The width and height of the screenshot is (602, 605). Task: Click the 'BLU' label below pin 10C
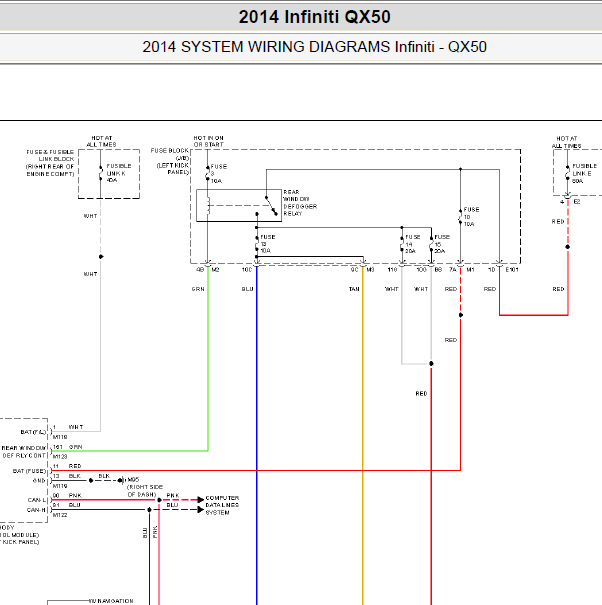[x=247, y=289]
